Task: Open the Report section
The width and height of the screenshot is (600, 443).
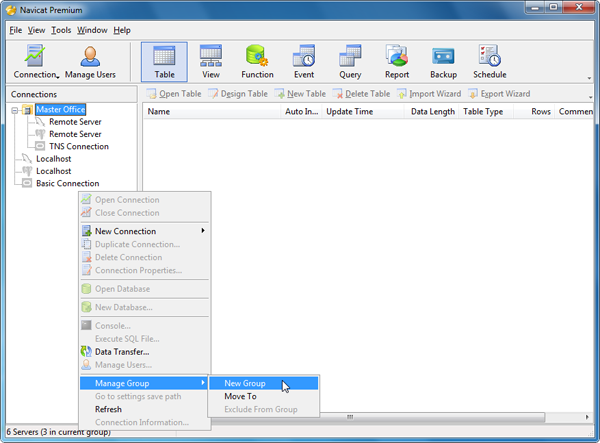Action: tap(397, 62)
